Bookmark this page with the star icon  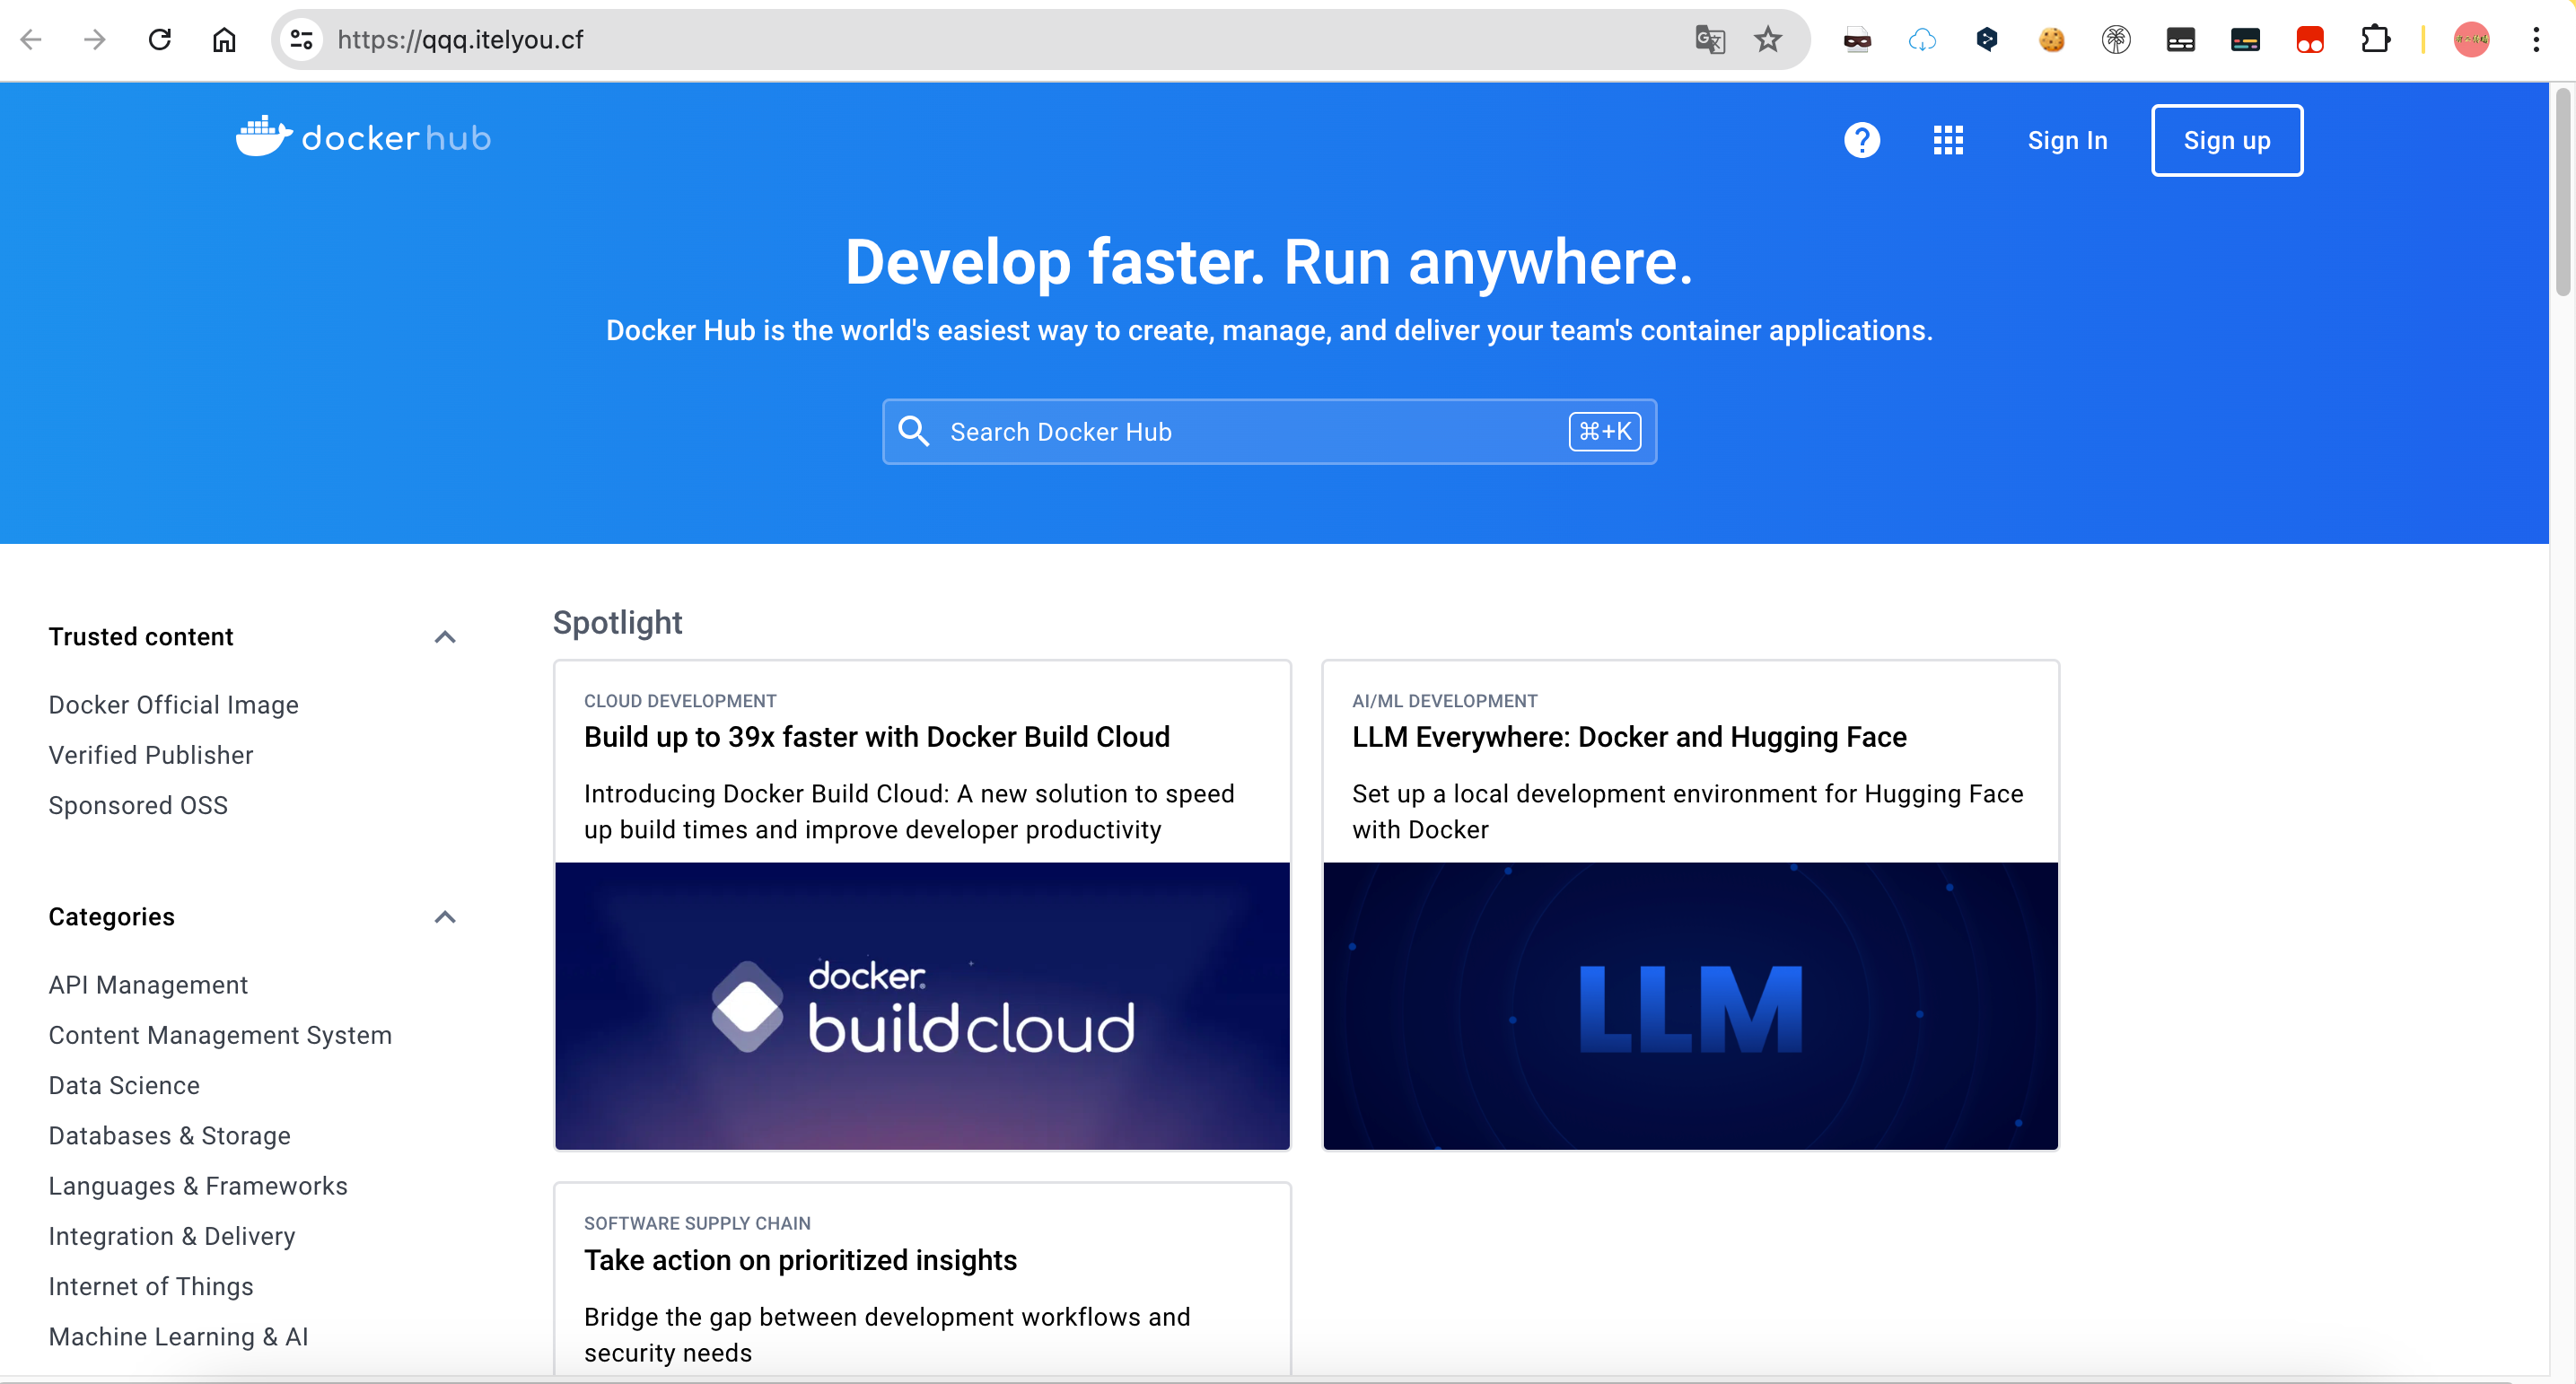point(1767,40)
